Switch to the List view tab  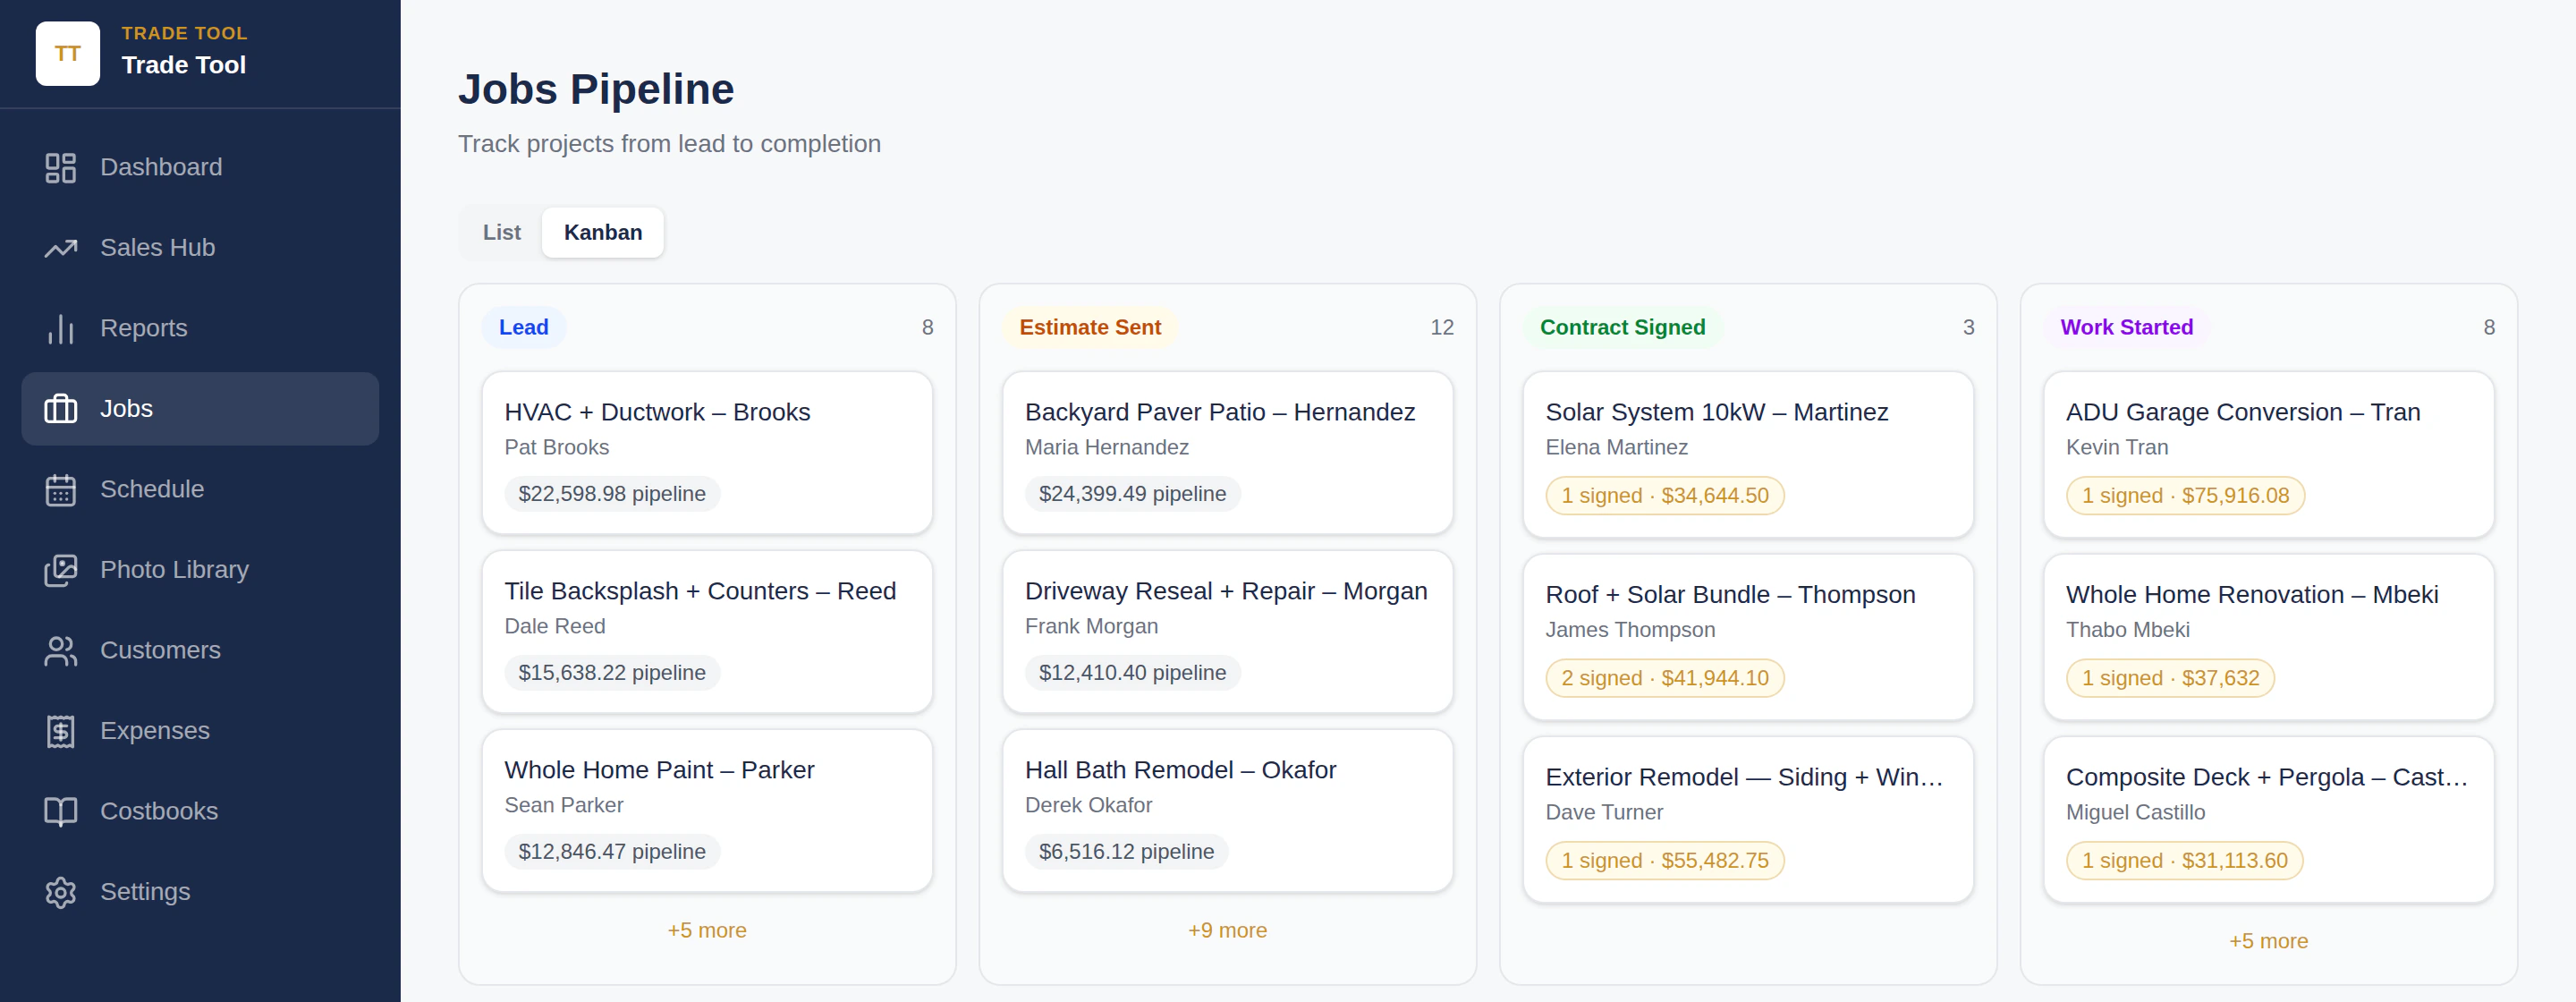(x=501, y=232)
